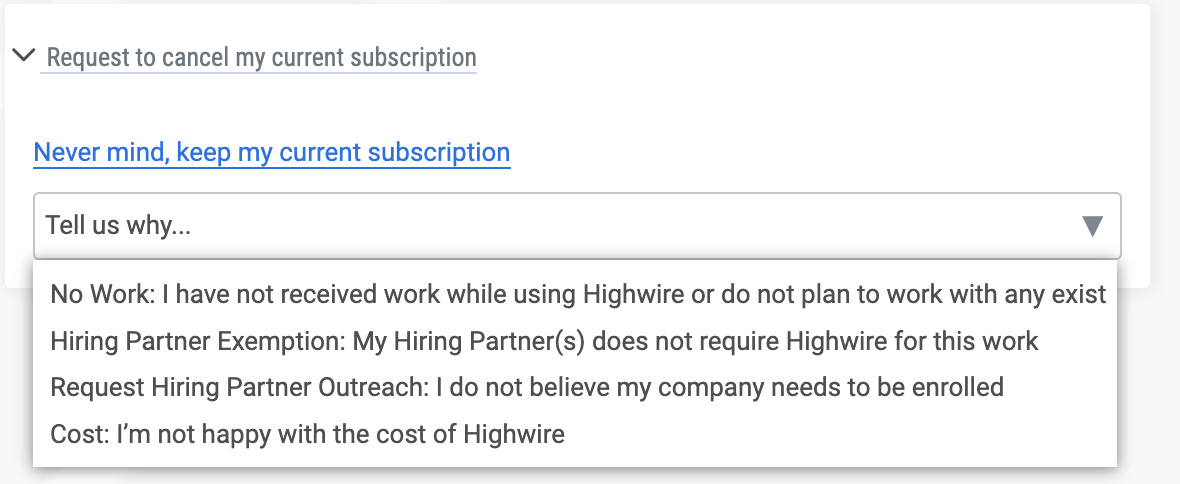
Task: Click 'Request to cancel my current subscription'
Action: tap(261, 57)
